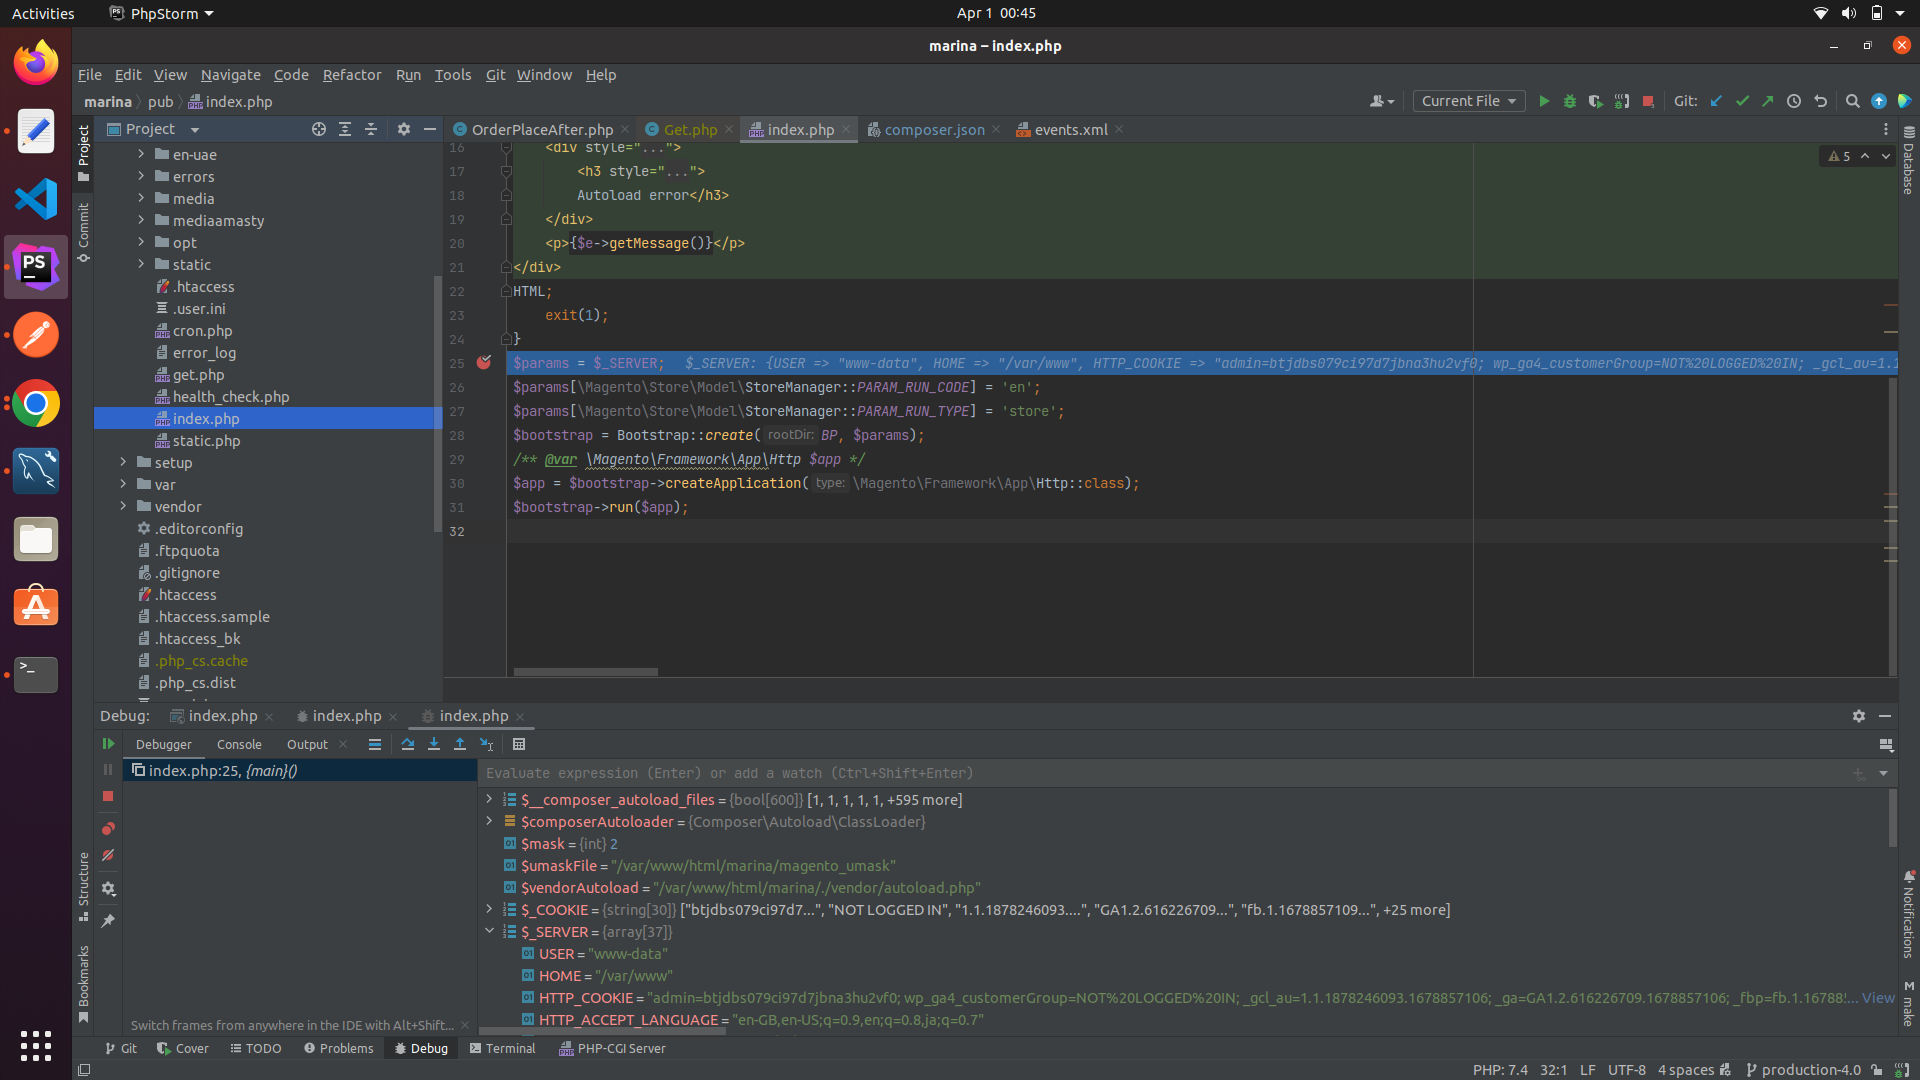Pin the debug tab with pin icon
The image size is (1920, 1080).
108,920
